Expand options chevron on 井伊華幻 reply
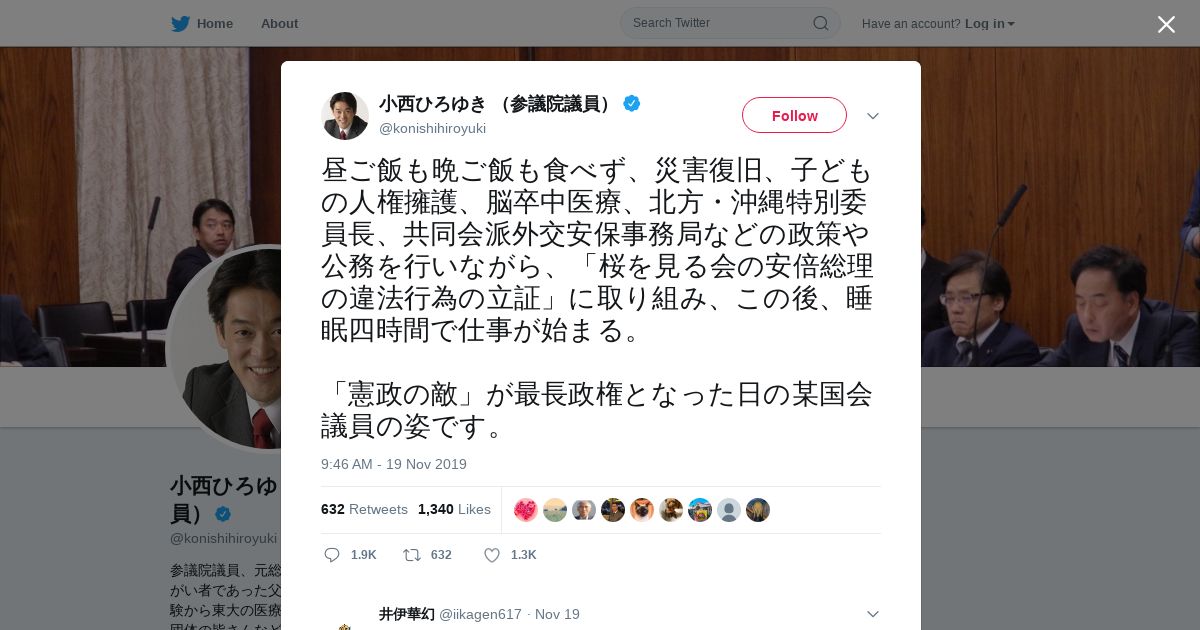Screen dimensions: 1200x630 coord(873,614)
